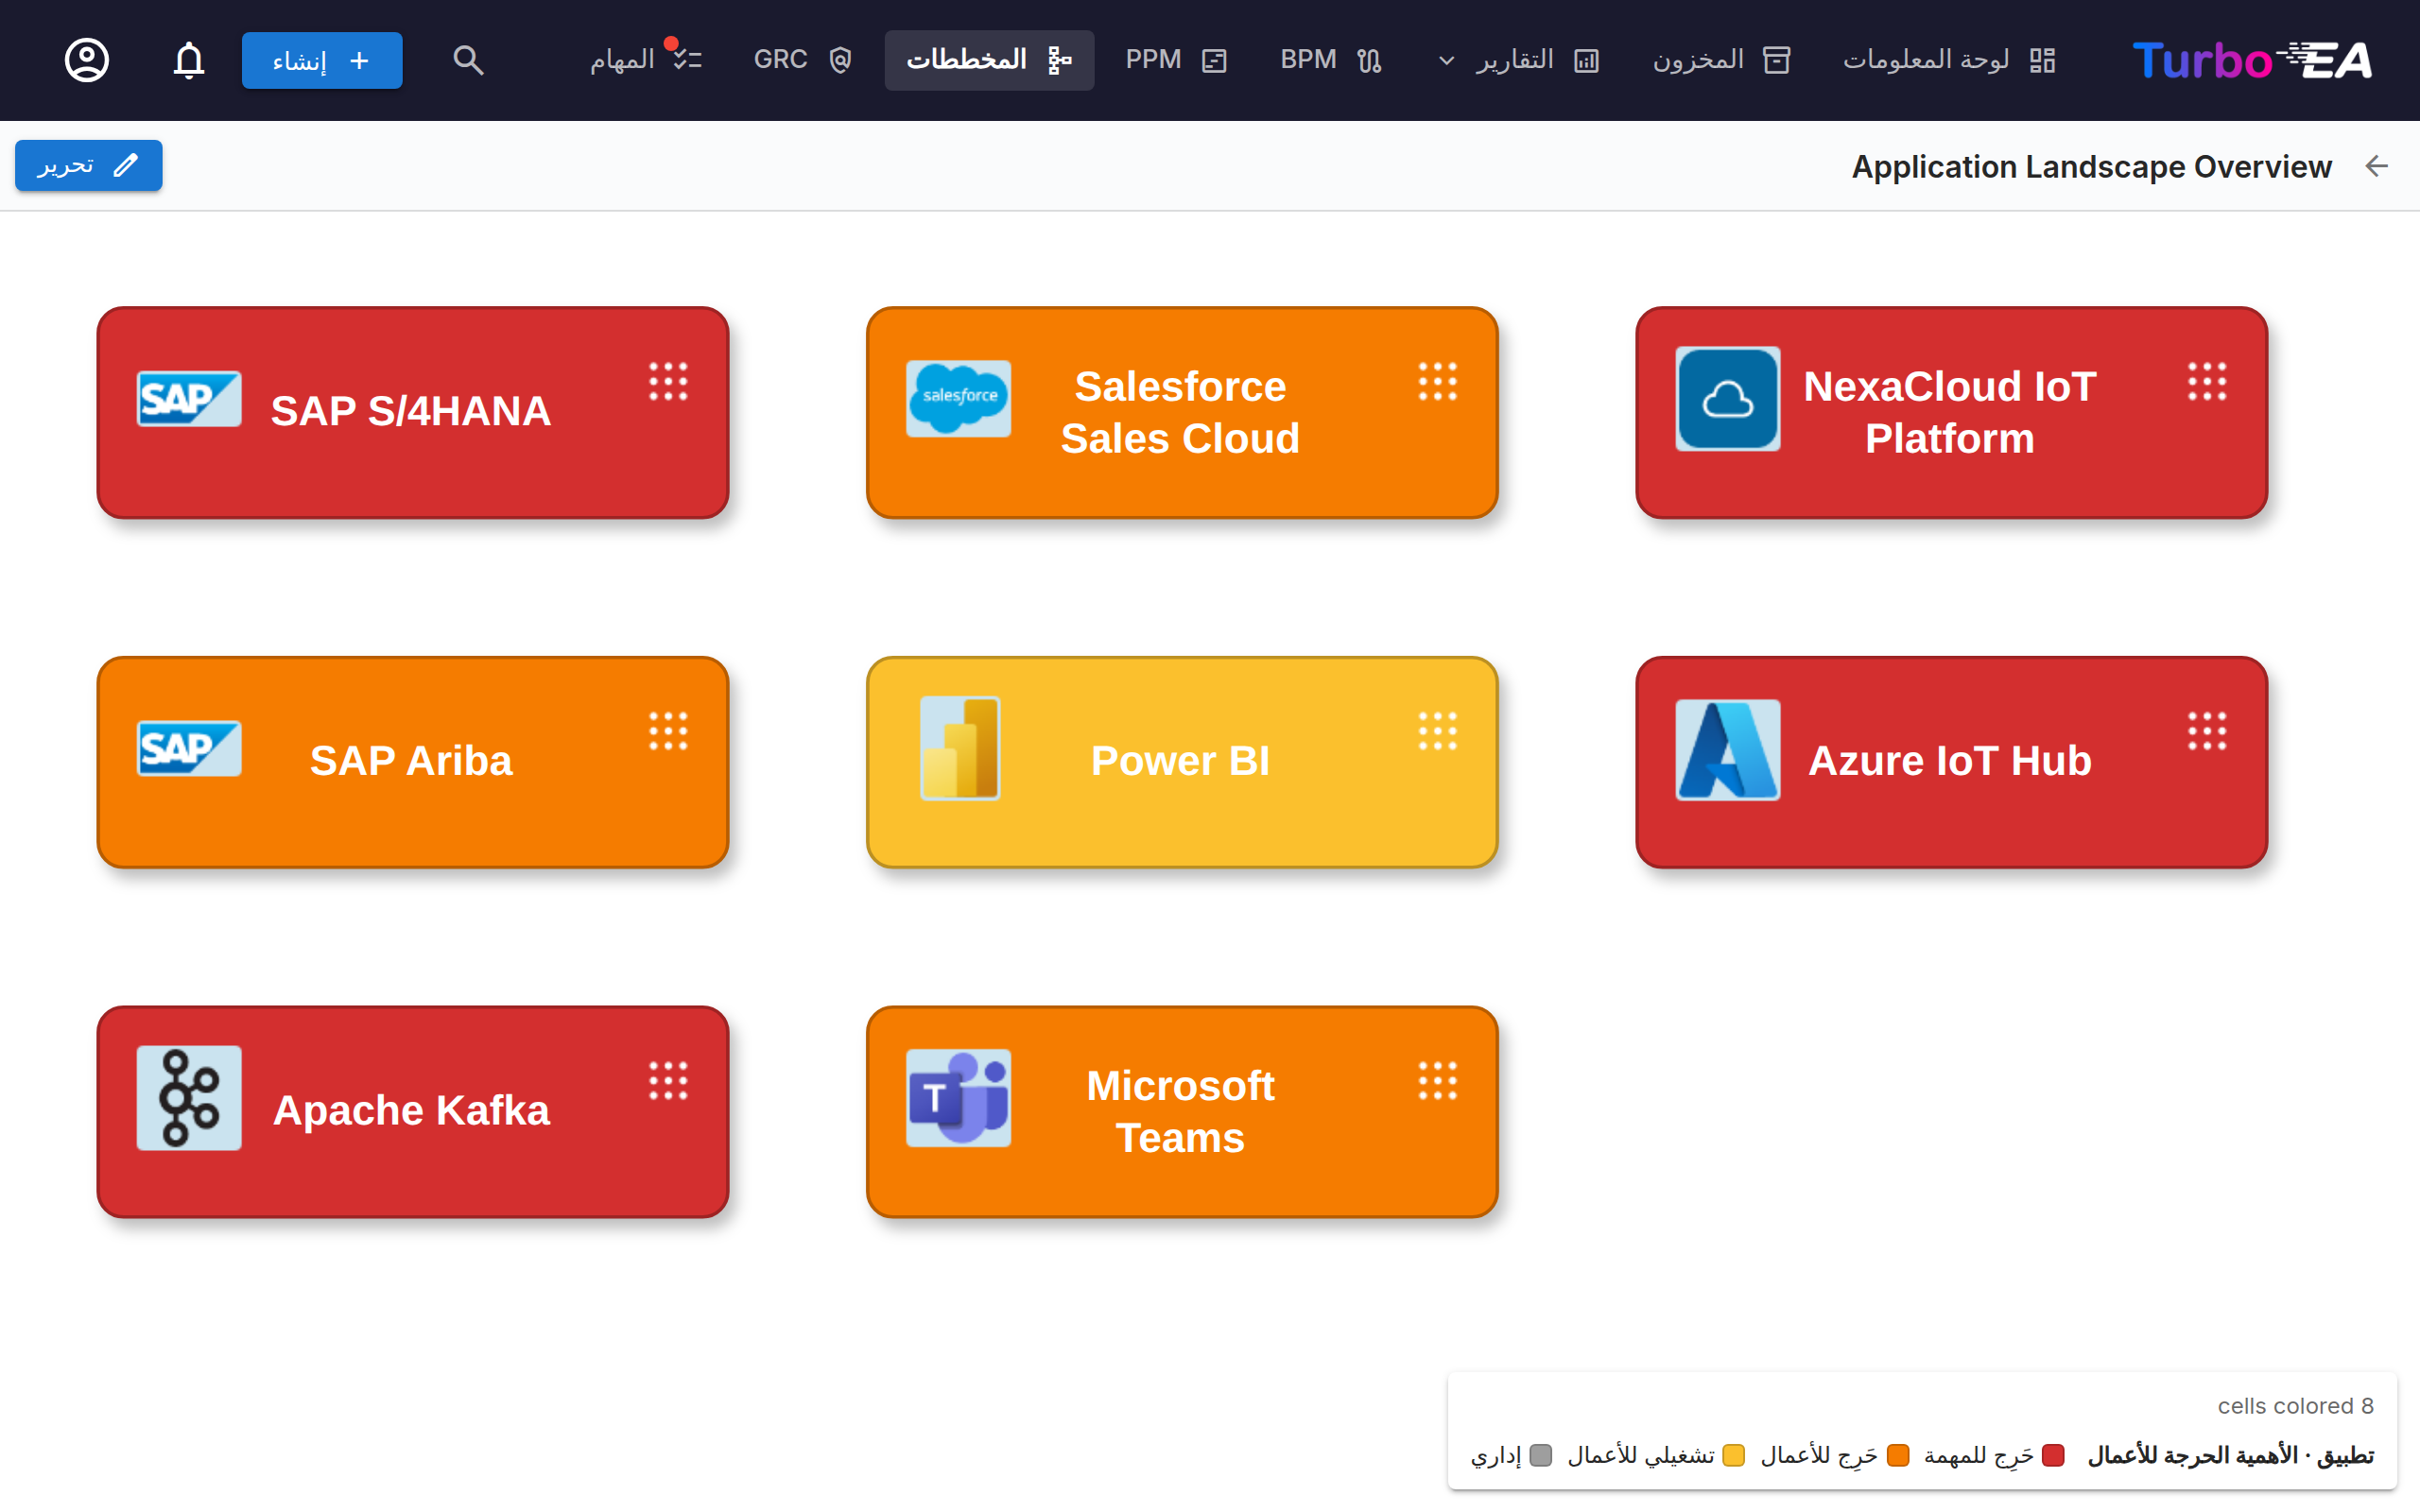
Task: Click the Salesforce logo on Sales Cloud card
Action: 958,398
